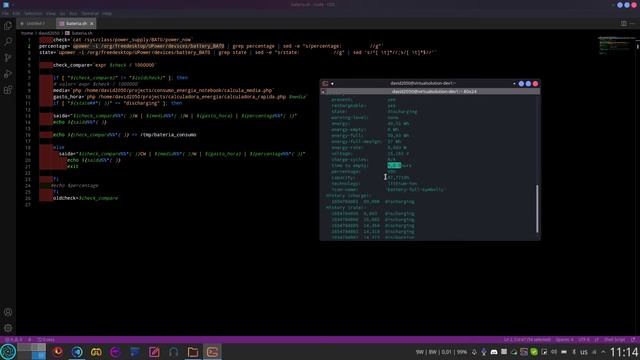Open the Source Control view
The width and height of the screenshot is (640, 360).
point(8,58)
